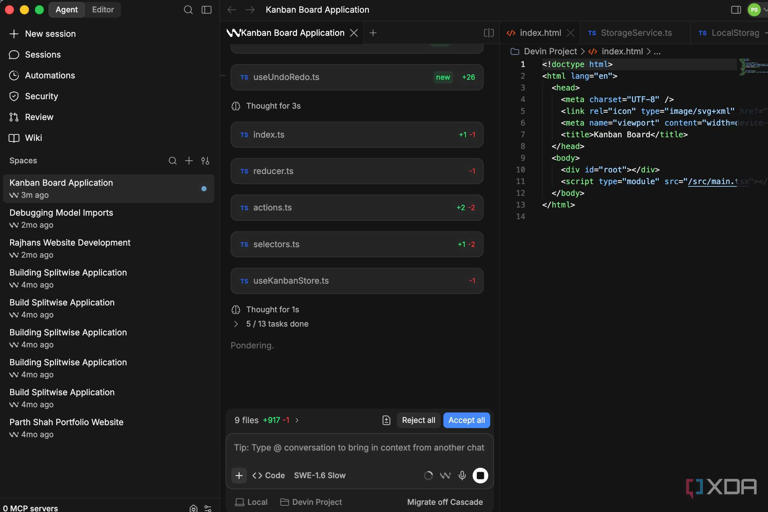This screenshot has height=512, width=768.
Task: Select the Local environment option
Action: pos(251,502)
